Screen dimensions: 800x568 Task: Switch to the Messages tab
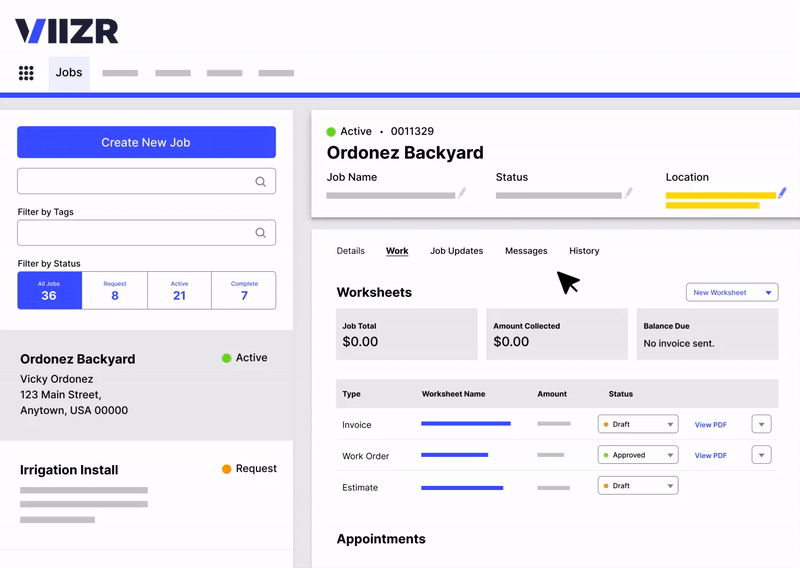coord(526,251)
